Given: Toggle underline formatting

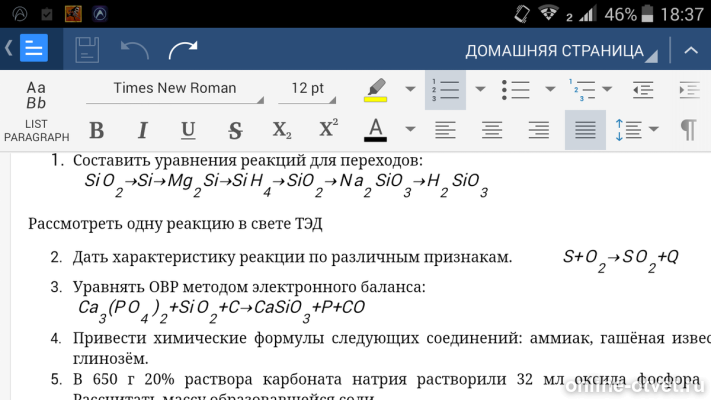Looking at the screenshot, I should pos(188,130).
